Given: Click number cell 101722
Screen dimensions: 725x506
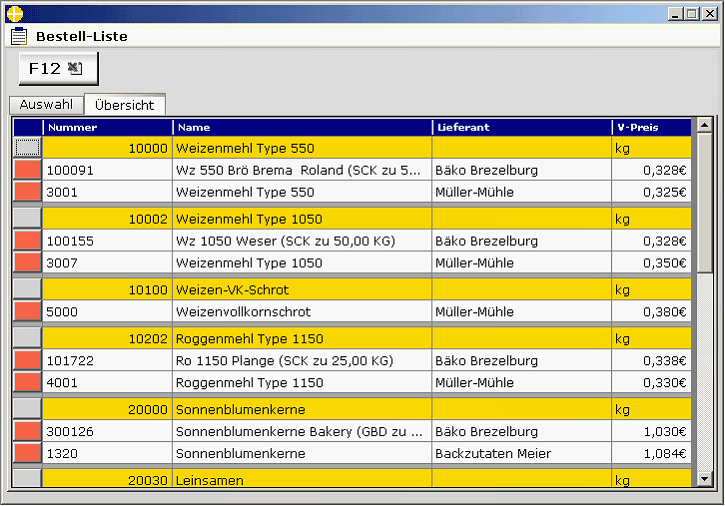Looking at the screenshot, I should point(108,360).
